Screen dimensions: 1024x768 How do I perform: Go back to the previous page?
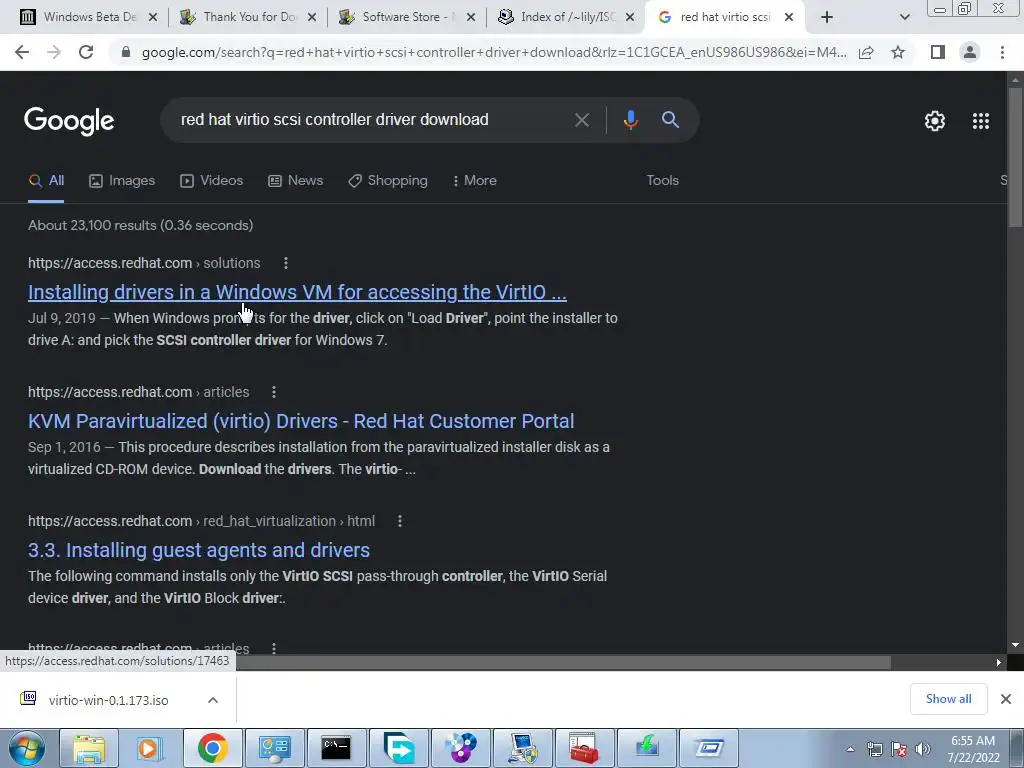22,52
